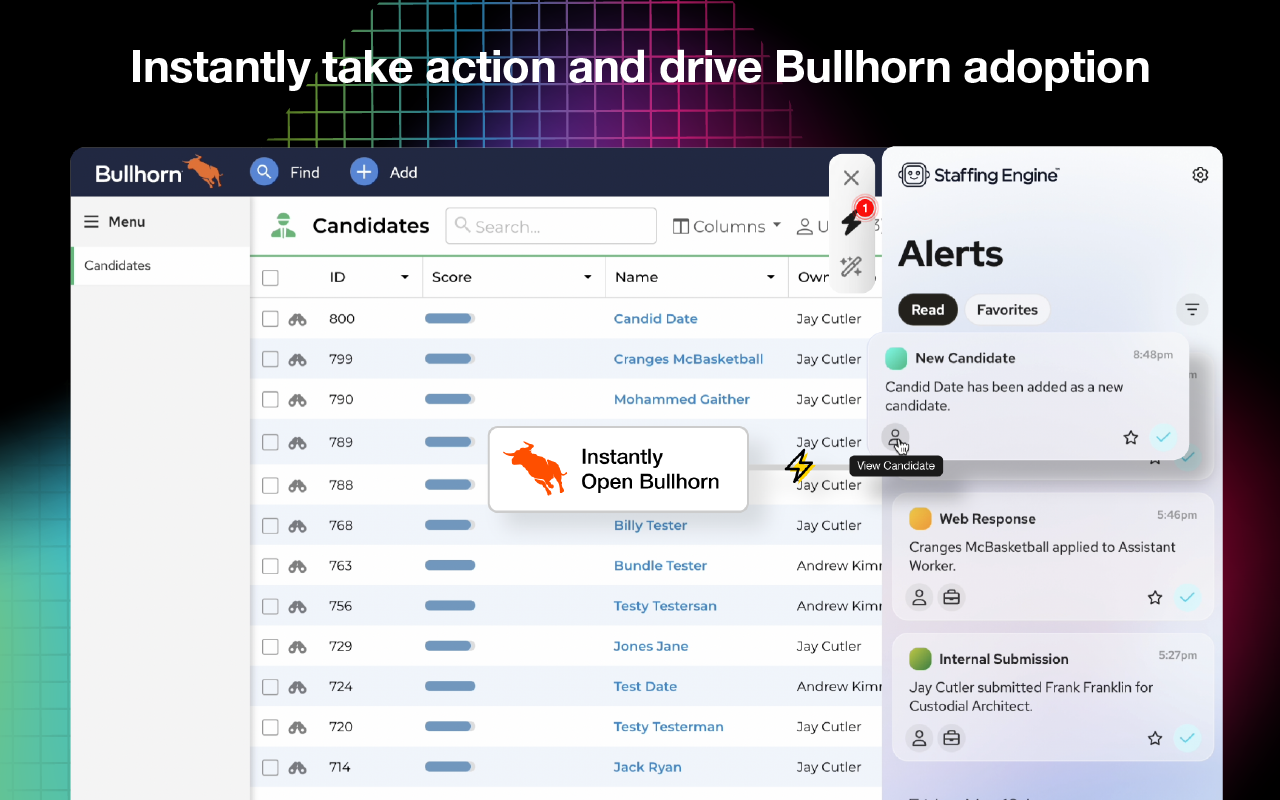Switch to the Favorites alerts tab
This screenshot has width=1280, height=800.
click(x=1007, y=310)
